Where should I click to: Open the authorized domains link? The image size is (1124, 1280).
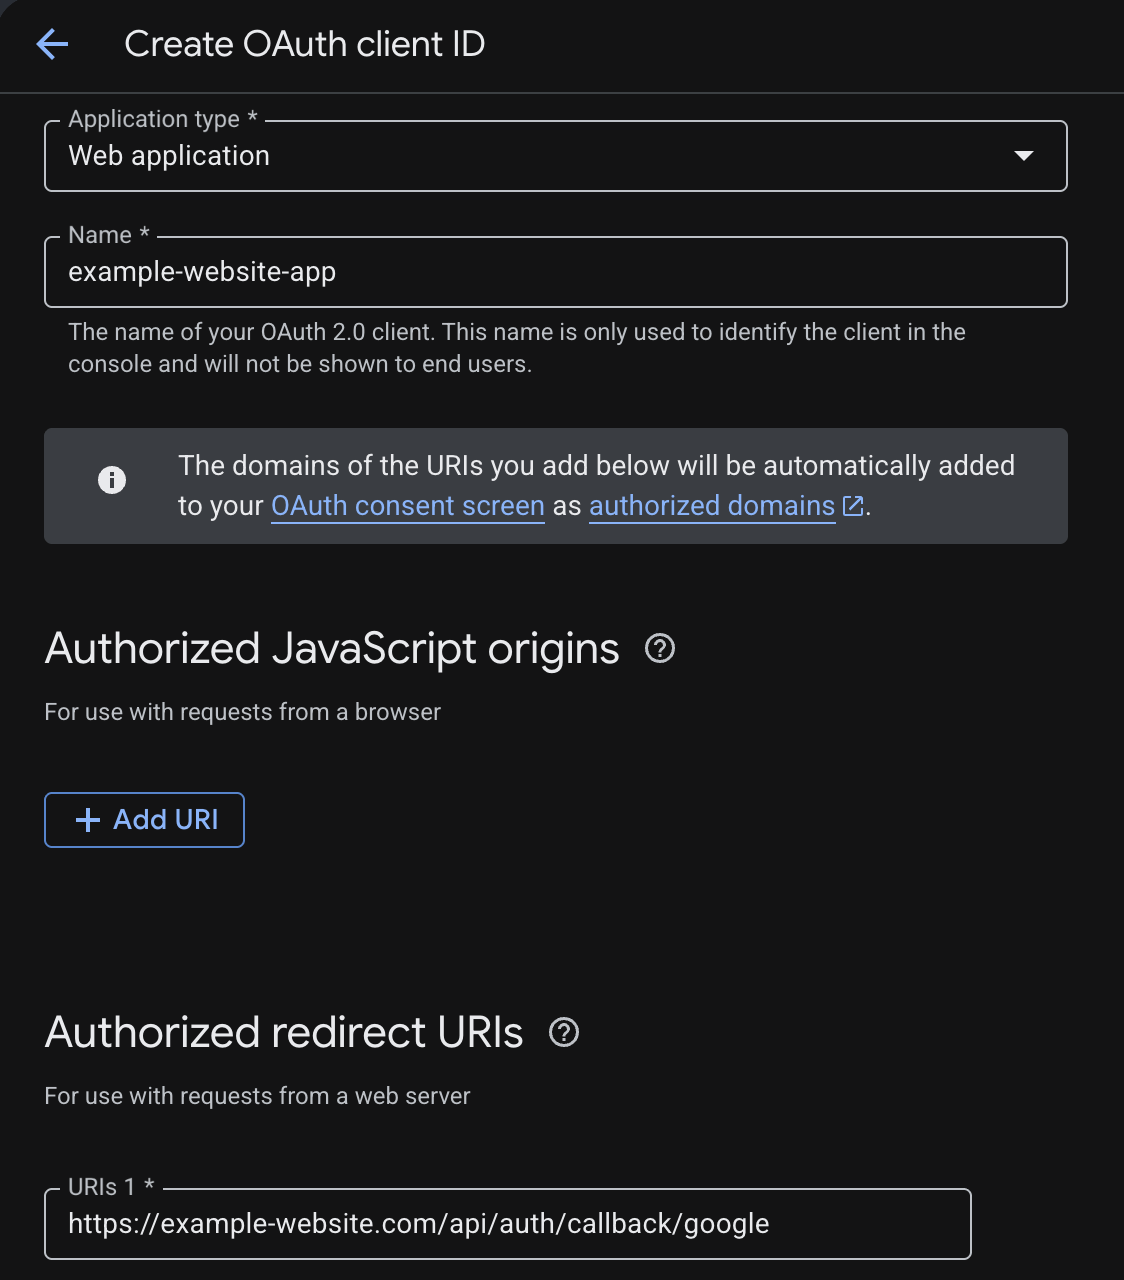tap(712, 506)
